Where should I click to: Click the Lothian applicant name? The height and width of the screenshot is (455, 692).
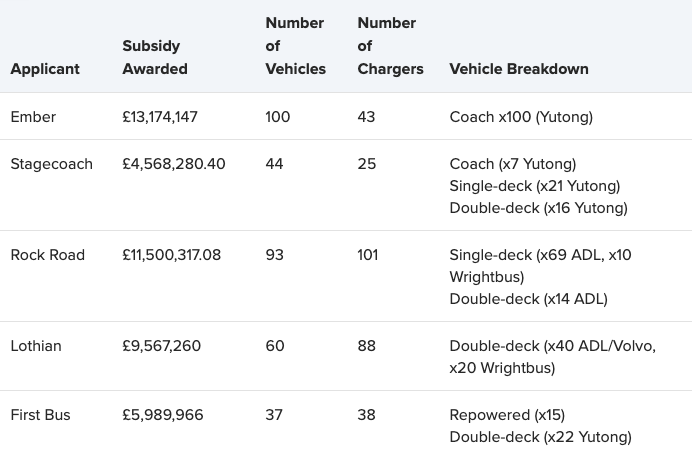tap(36, 346)
